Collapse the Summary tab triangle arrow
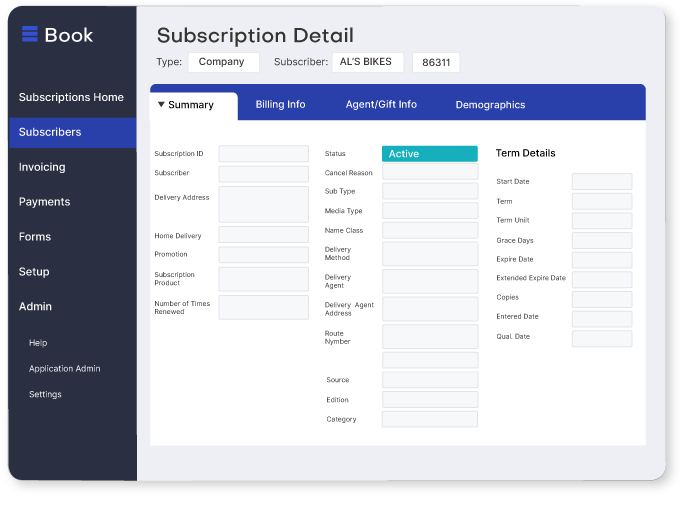The width and height of the screenshot is (680, 520). coord(161,104)
